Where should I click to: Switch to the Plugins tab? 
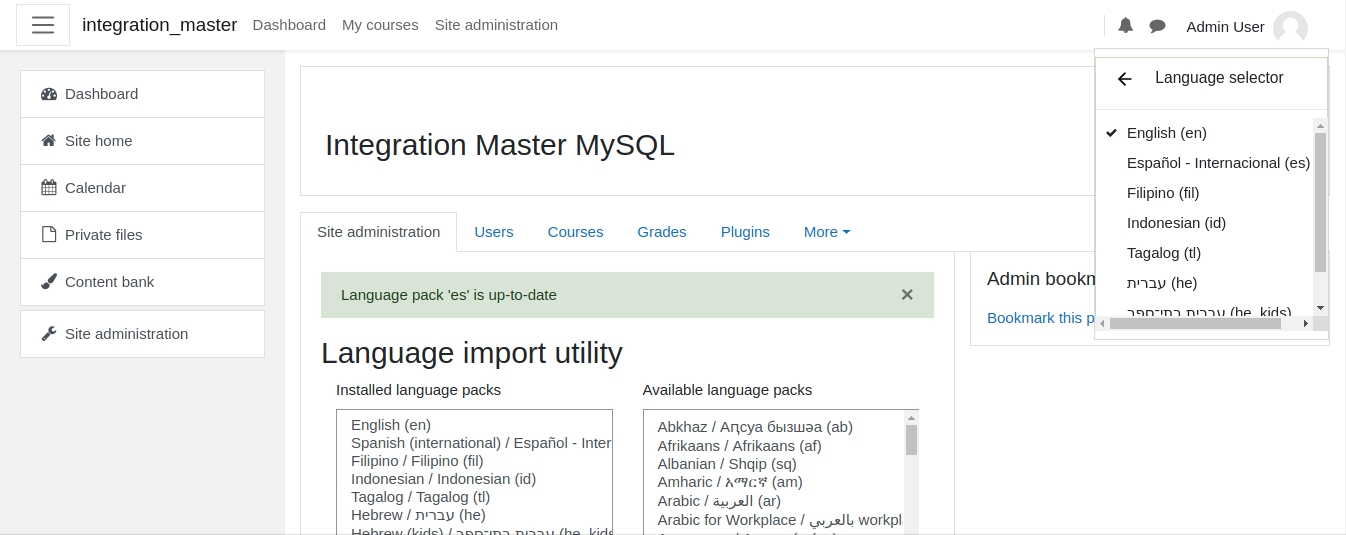click(x=745, y=232)
